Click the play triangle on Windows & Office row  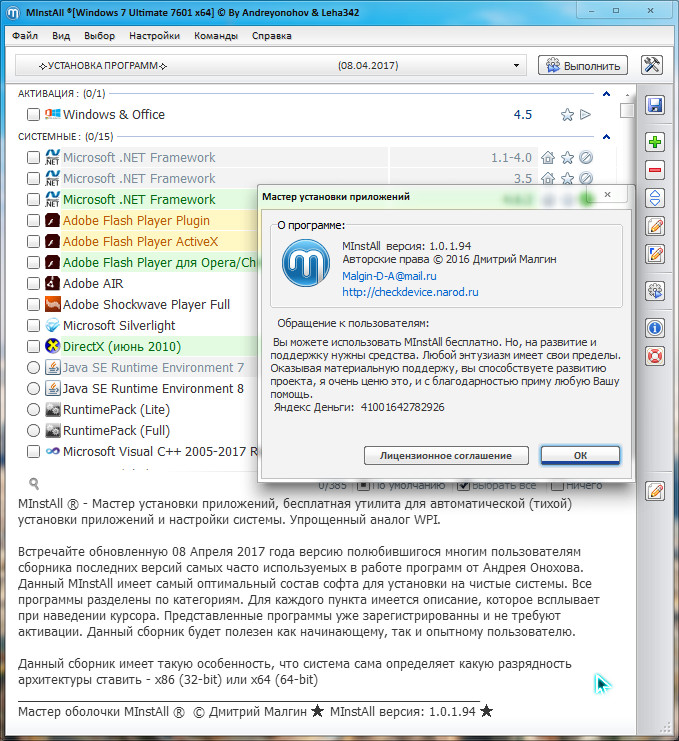tap(585, 114)
